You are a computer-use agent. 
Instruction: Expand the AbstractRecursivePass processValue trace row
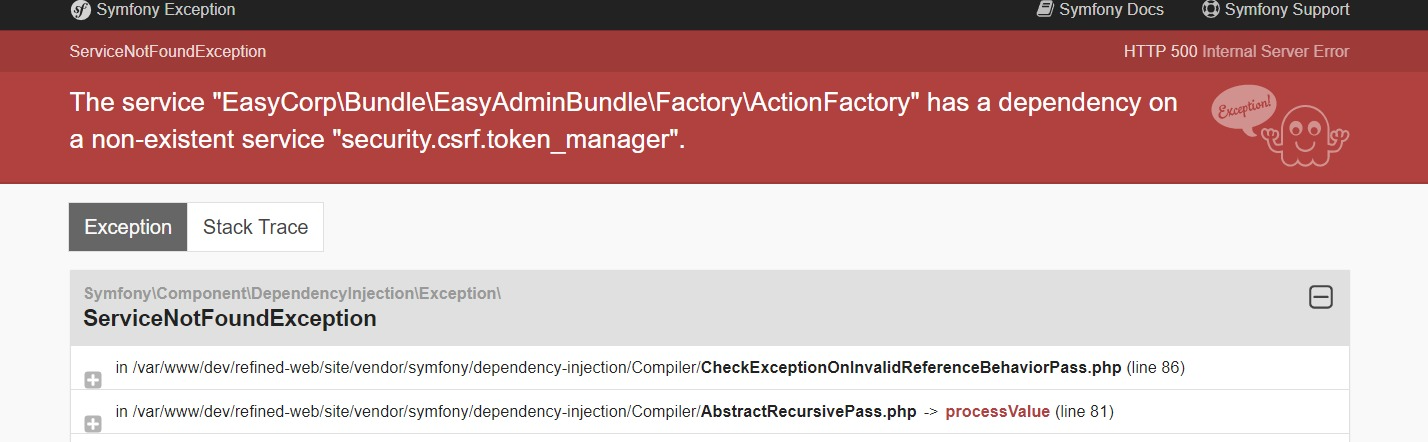click(93, 424)
